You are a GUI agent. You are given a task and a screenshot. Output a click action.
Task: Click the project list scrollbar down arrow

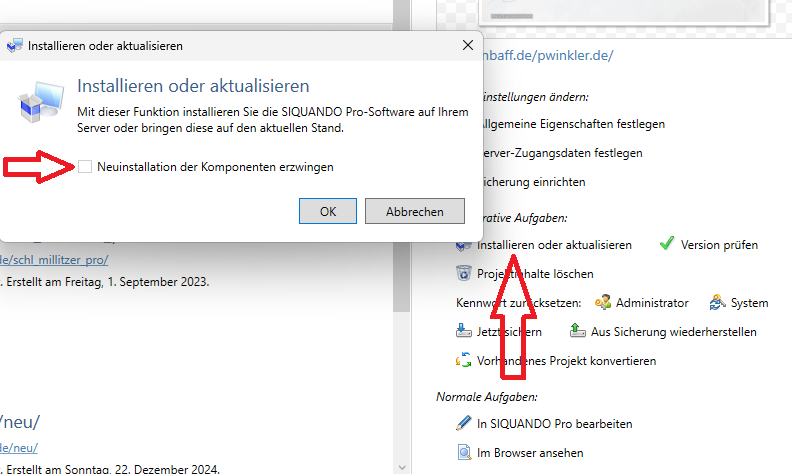click(x=402, y=467)
